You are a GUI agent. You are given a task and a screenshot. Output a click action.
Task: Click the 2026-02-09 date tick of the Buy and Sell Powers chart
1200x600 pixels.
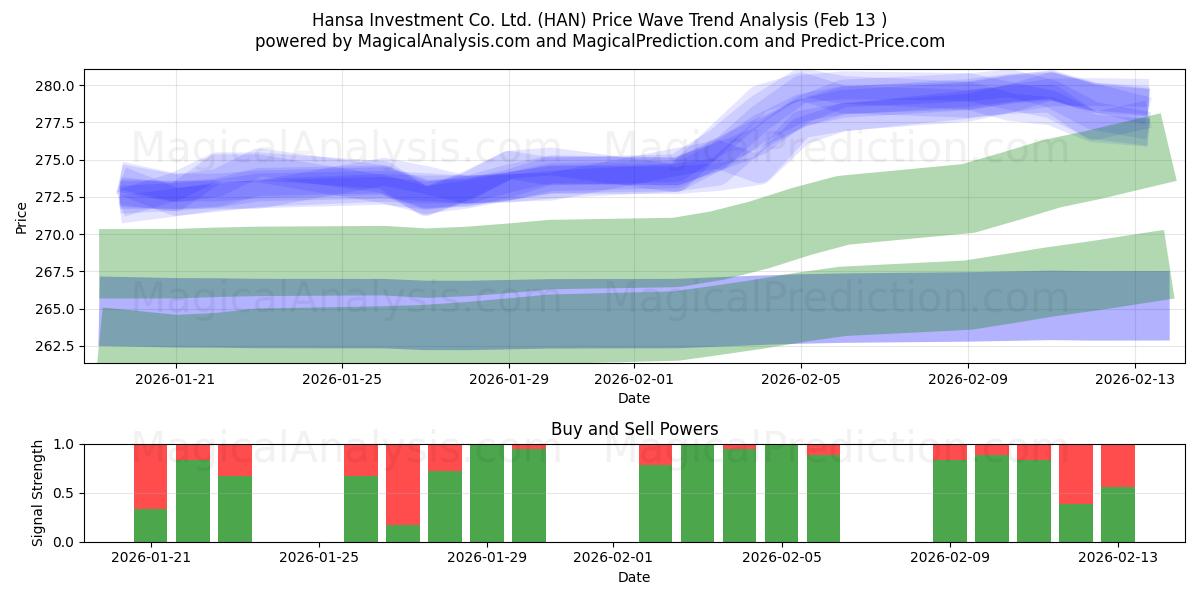pos(949,558)
